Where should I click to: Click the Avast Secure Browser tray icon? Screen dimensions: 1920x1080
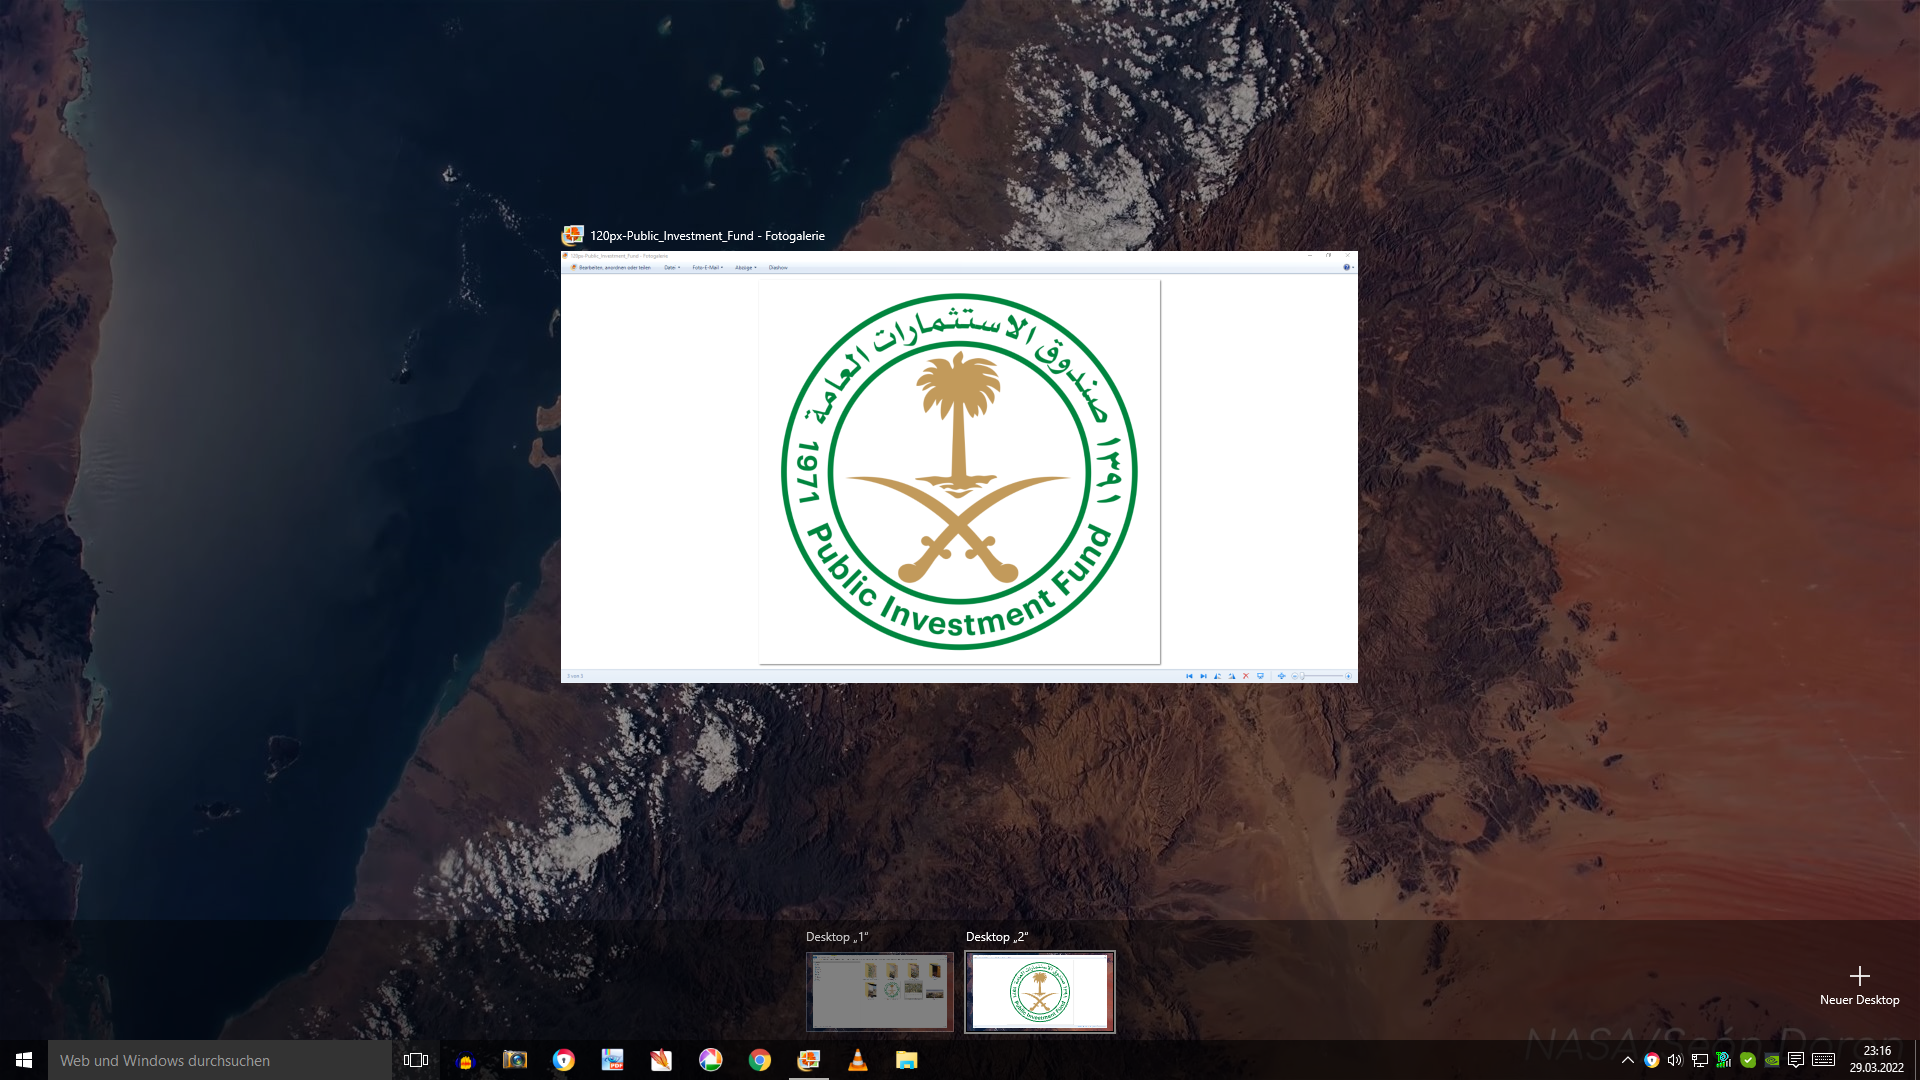click(x=1651, y=1060)
